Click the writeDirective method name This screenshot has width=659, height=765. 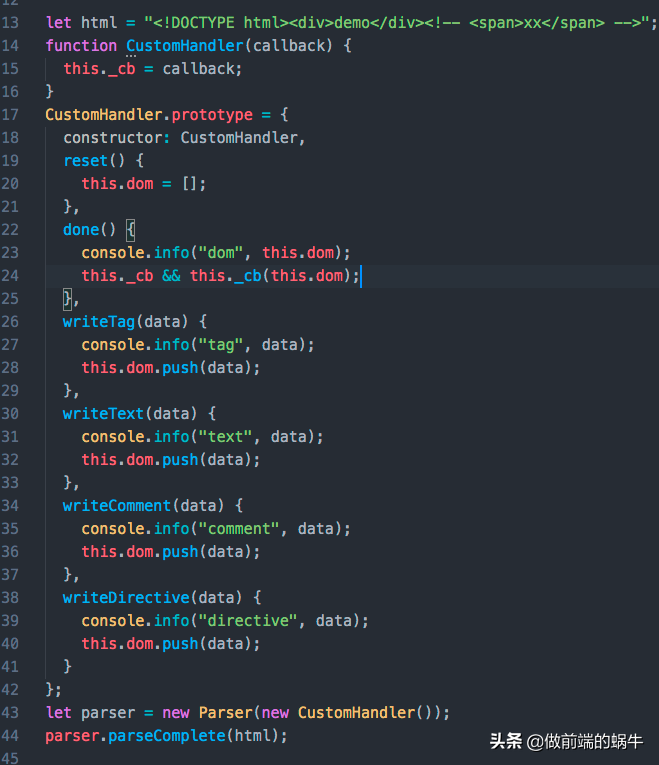point(126,598)
